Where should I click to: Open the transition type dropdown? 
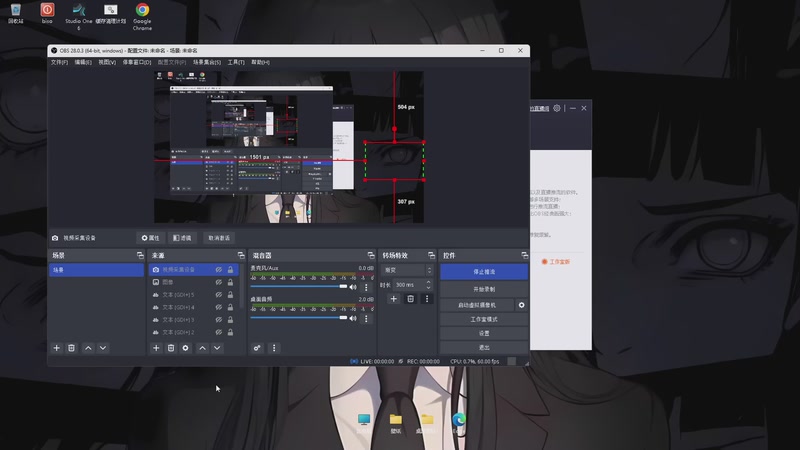[x=407, y=270]
